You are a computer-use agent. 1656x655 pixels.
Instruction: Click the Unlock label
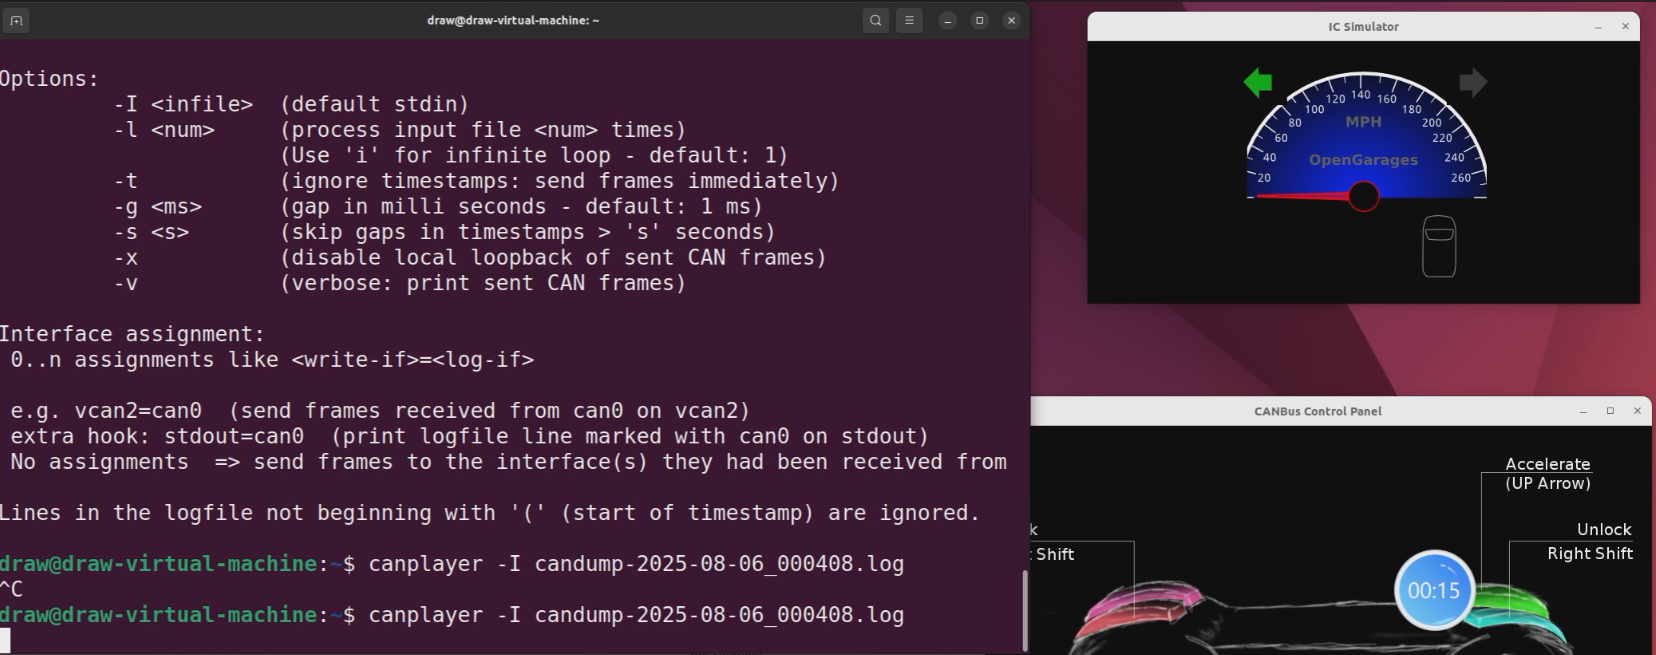(x=1604, y=529)
